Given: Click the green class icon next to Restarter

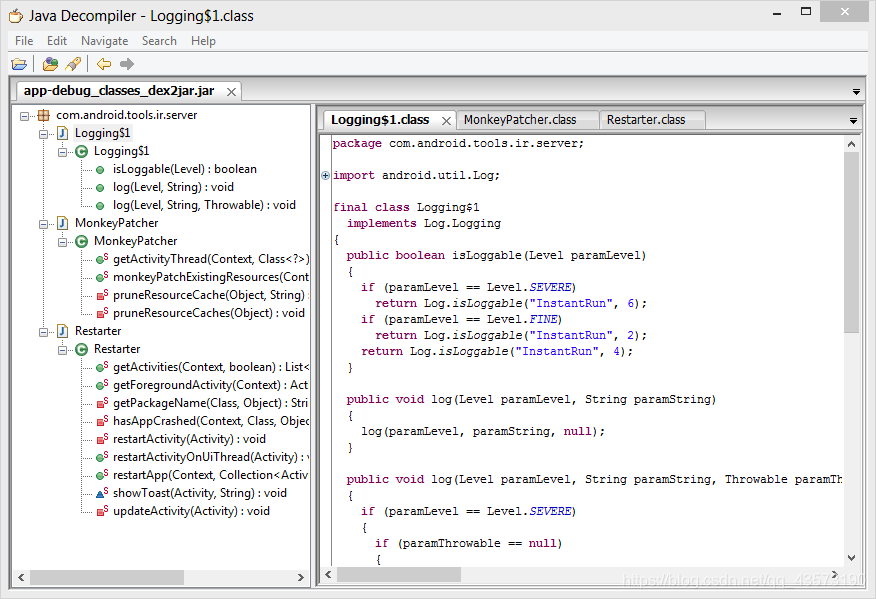Looking at the screenshot, I should [x=82, y=349].
